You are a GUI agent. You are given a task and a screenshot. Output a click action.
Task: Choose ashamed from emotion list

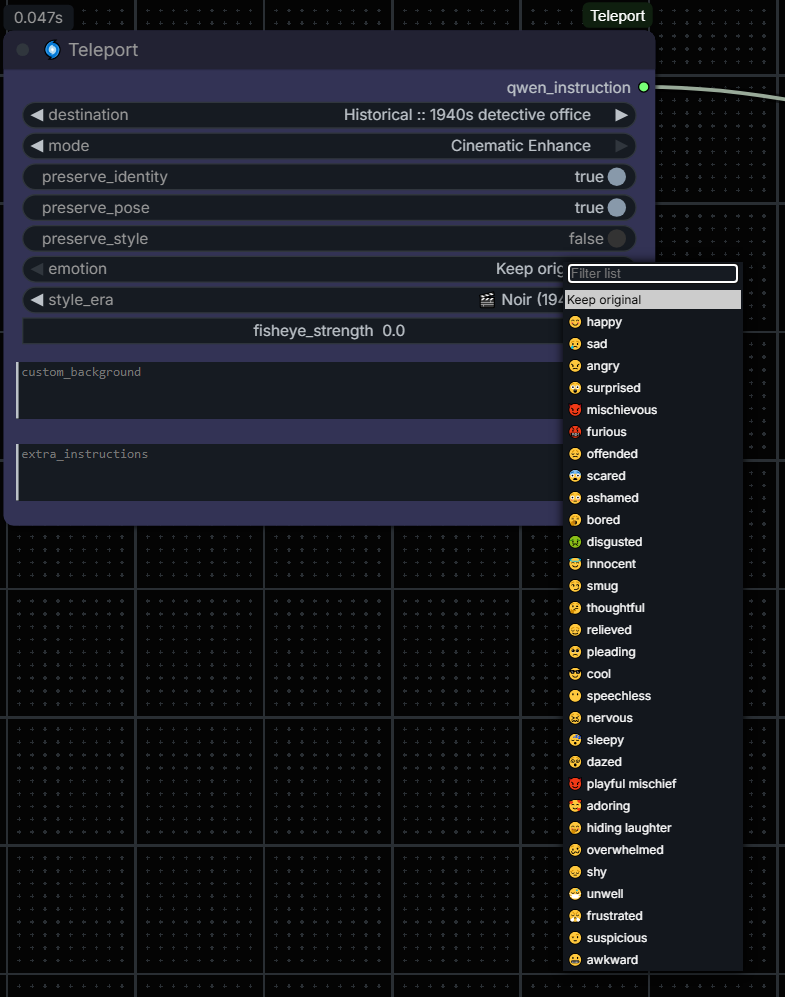[x=653, y=498]
